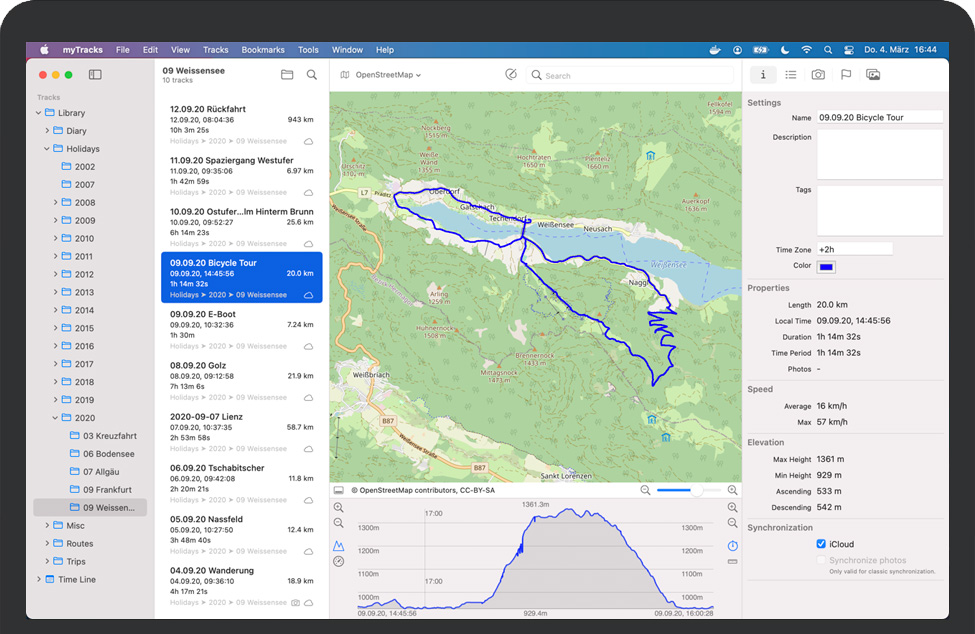Click the search icon in track list header
975x634 pixels.
click(x=312, y=75)
